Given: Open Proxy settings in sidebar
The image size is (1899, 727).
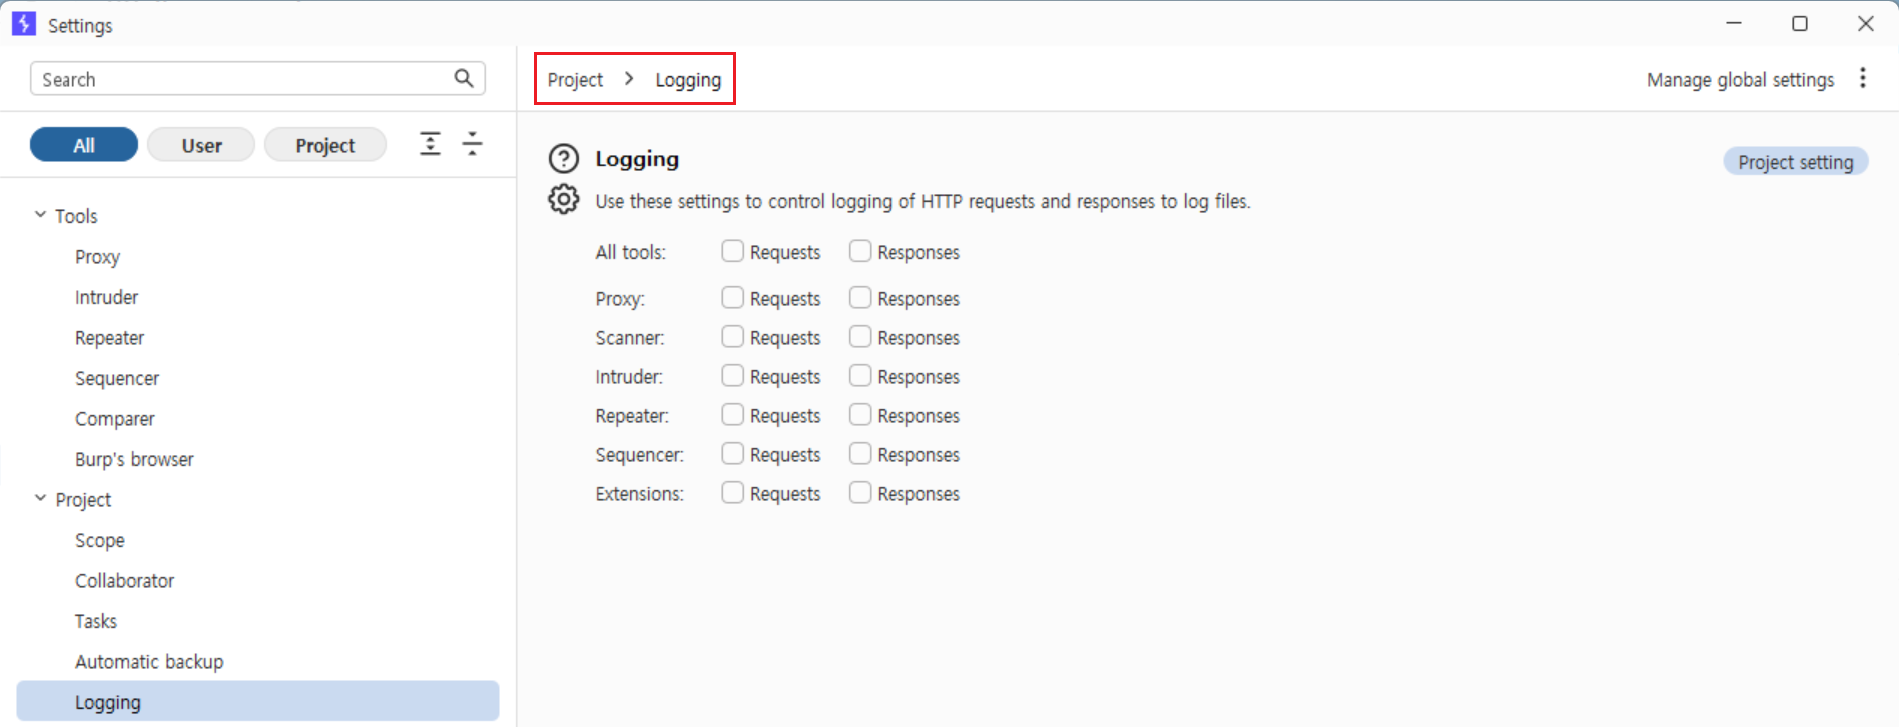Looking at the screenshot, I should point(97,257).
